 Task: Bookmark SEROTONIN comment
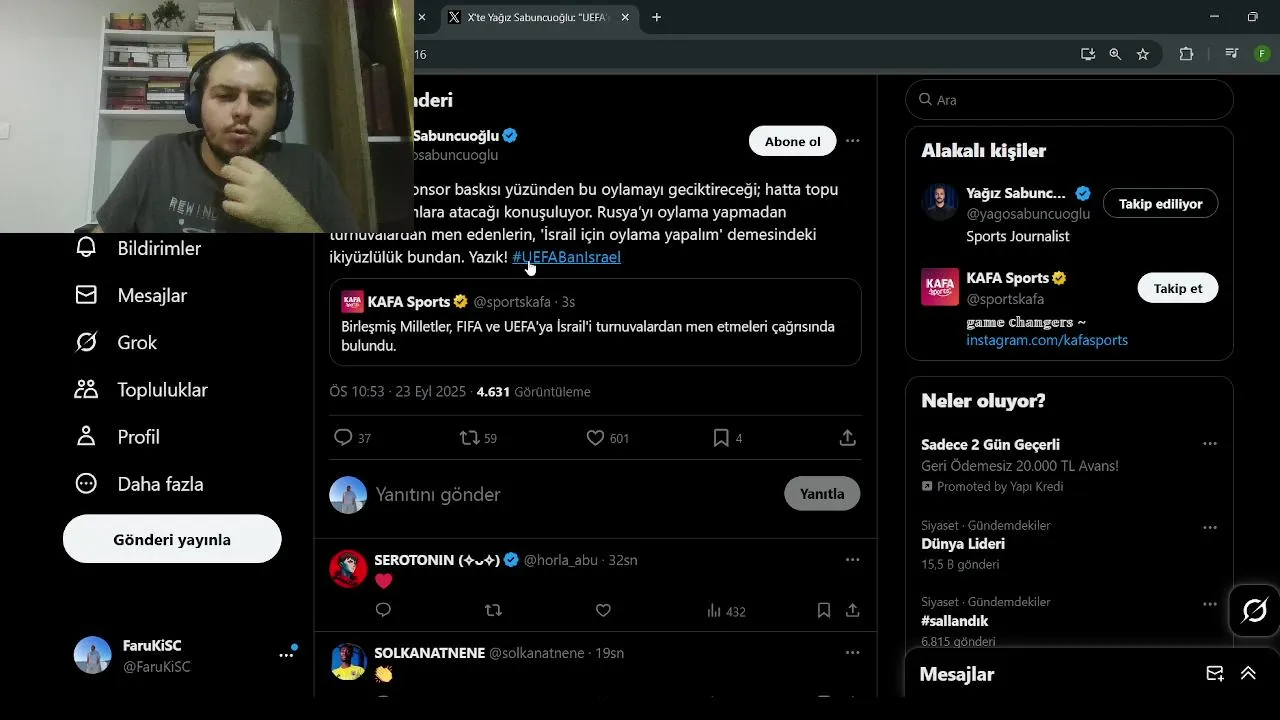coord(824,610)
